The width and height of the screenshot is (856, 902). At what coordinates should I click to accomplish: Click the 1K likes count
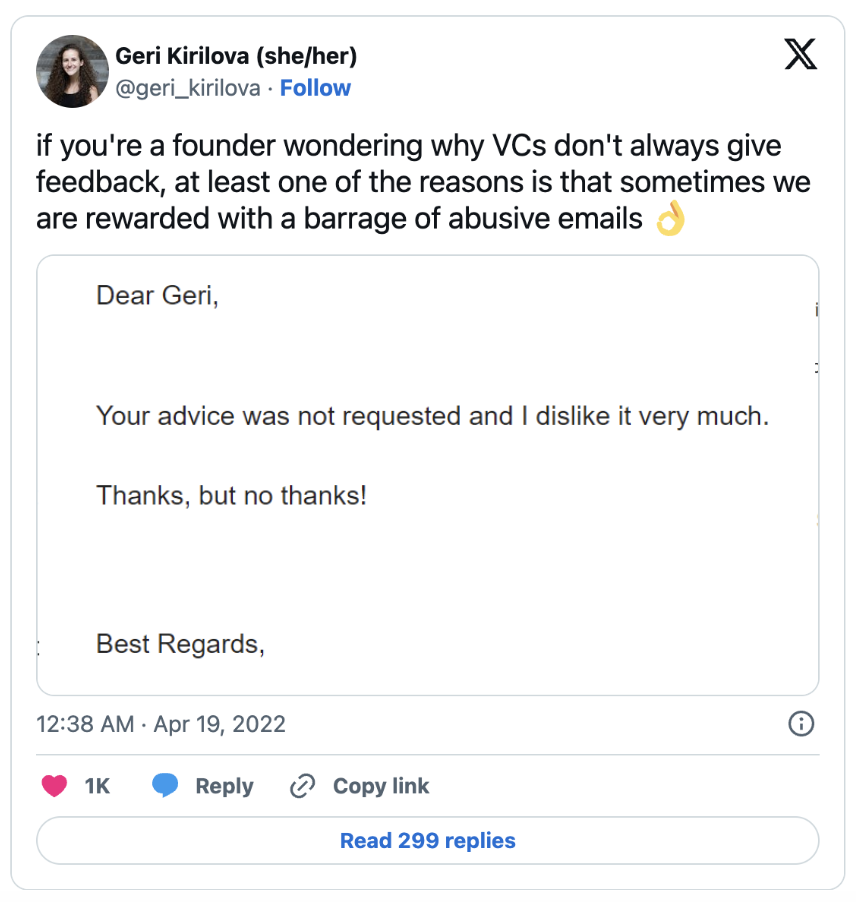click(x=97, y=786)
